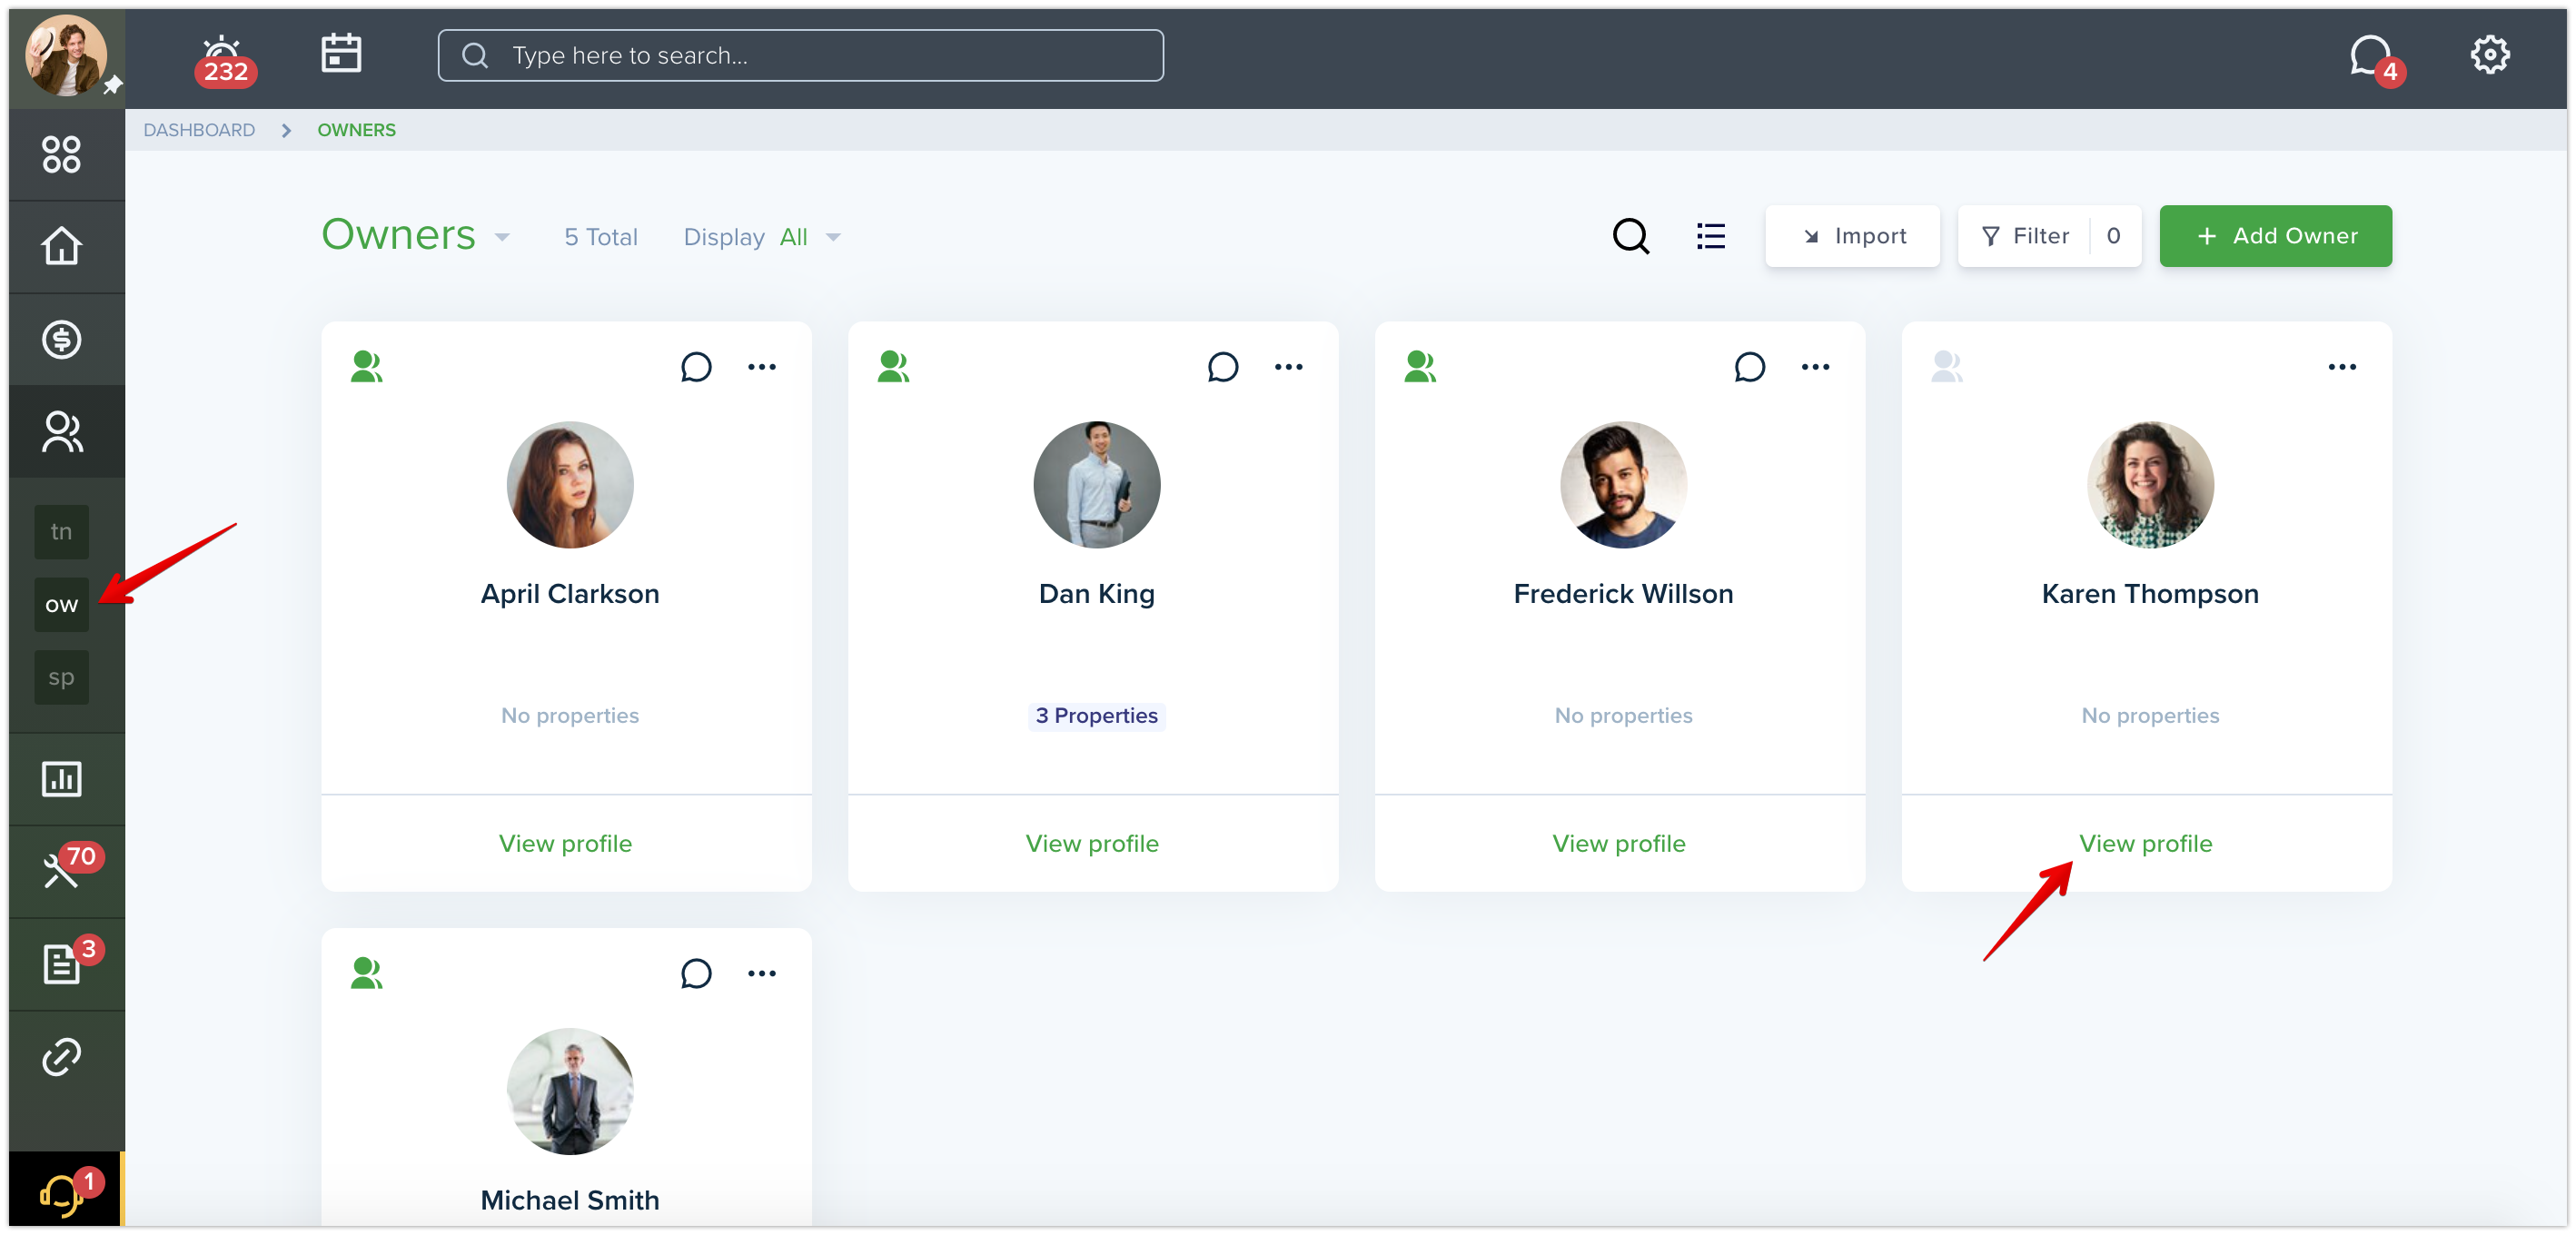View profile of Frederick Willson
The height and width of the screenshot is (1235, 2576).
pos(1619,843)
